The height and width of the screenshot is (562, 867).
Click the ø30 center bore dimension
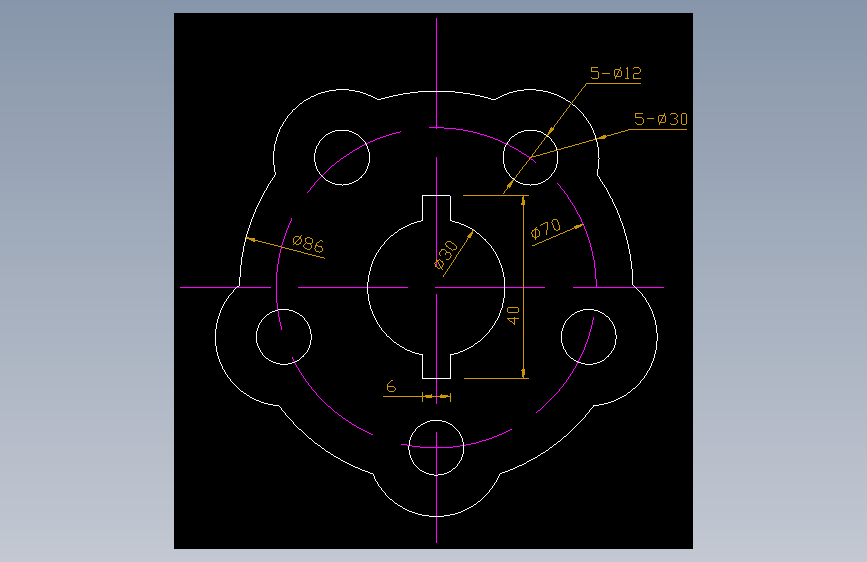pos(446,255)
